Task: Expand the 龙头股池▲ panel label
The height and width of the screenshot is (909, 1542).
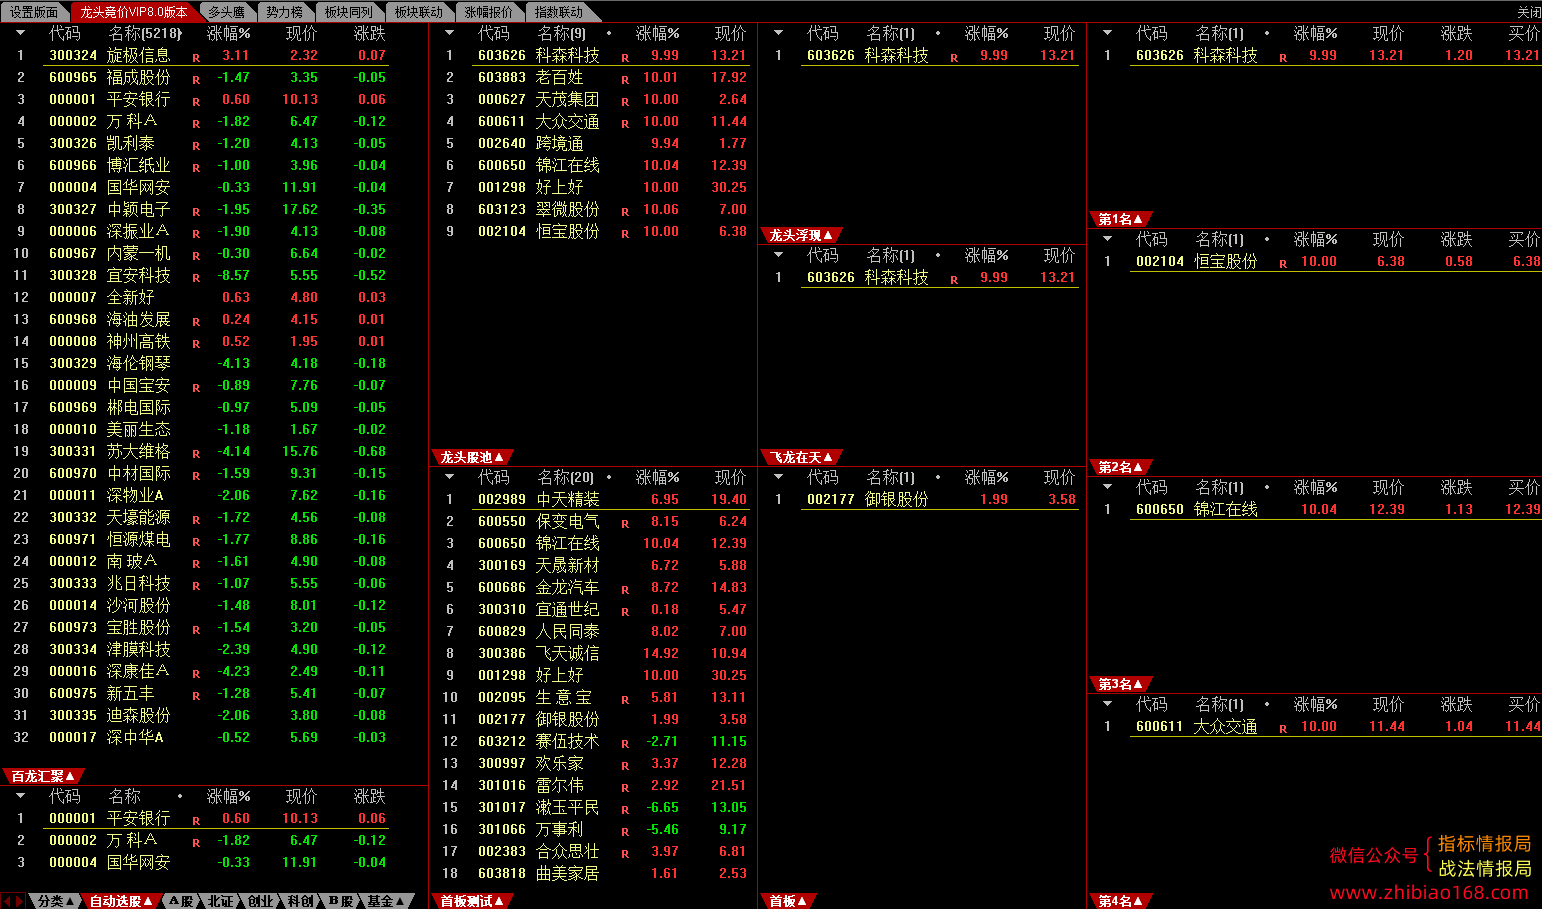Action: pyautogui.click(x=472, y=457)
